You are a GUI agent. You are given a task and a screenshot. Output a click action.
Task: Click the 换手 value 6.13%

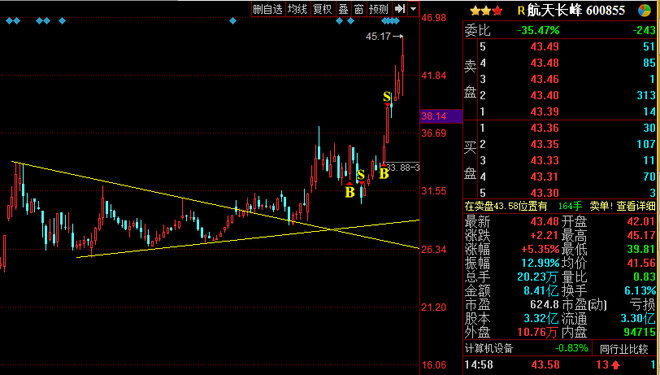640,291
